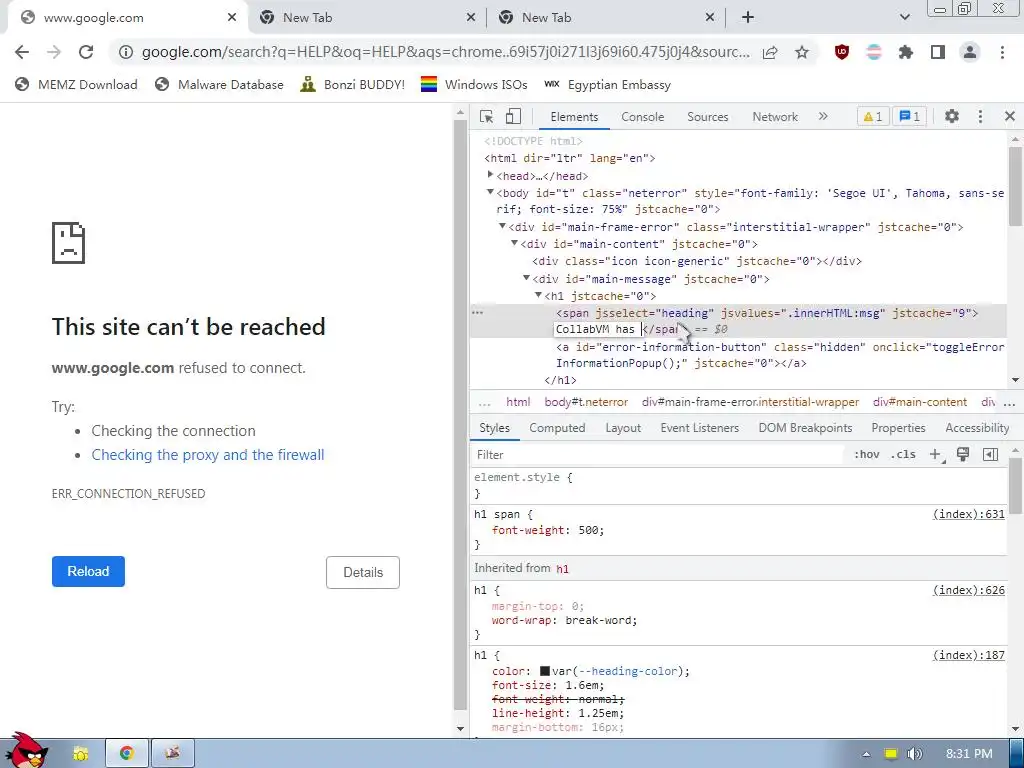
Task: Collapse the main-content div node
Action: pyautogui.click(x=515, y=243)
